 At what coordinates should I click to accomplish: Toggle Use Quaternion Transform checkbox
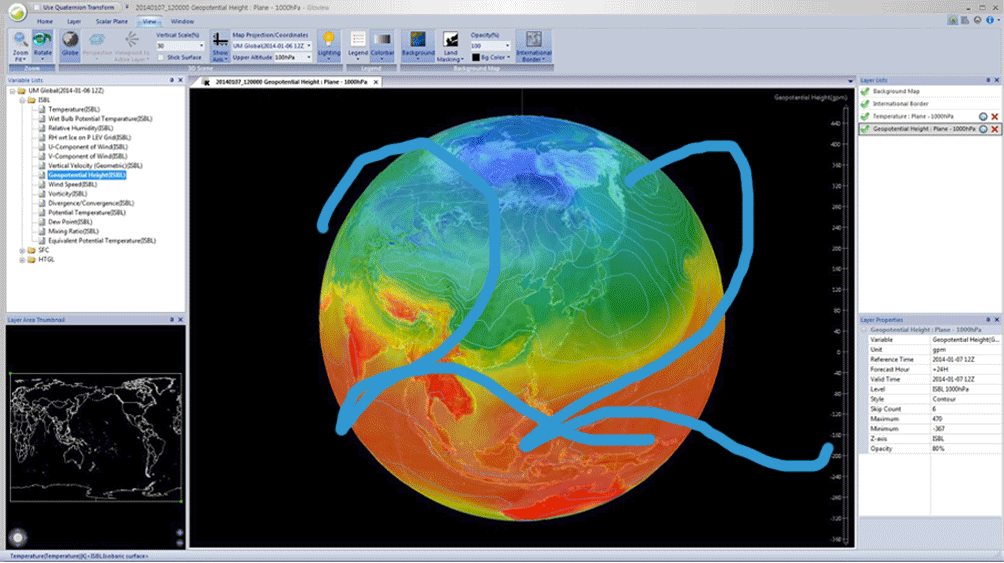[38, 8]
